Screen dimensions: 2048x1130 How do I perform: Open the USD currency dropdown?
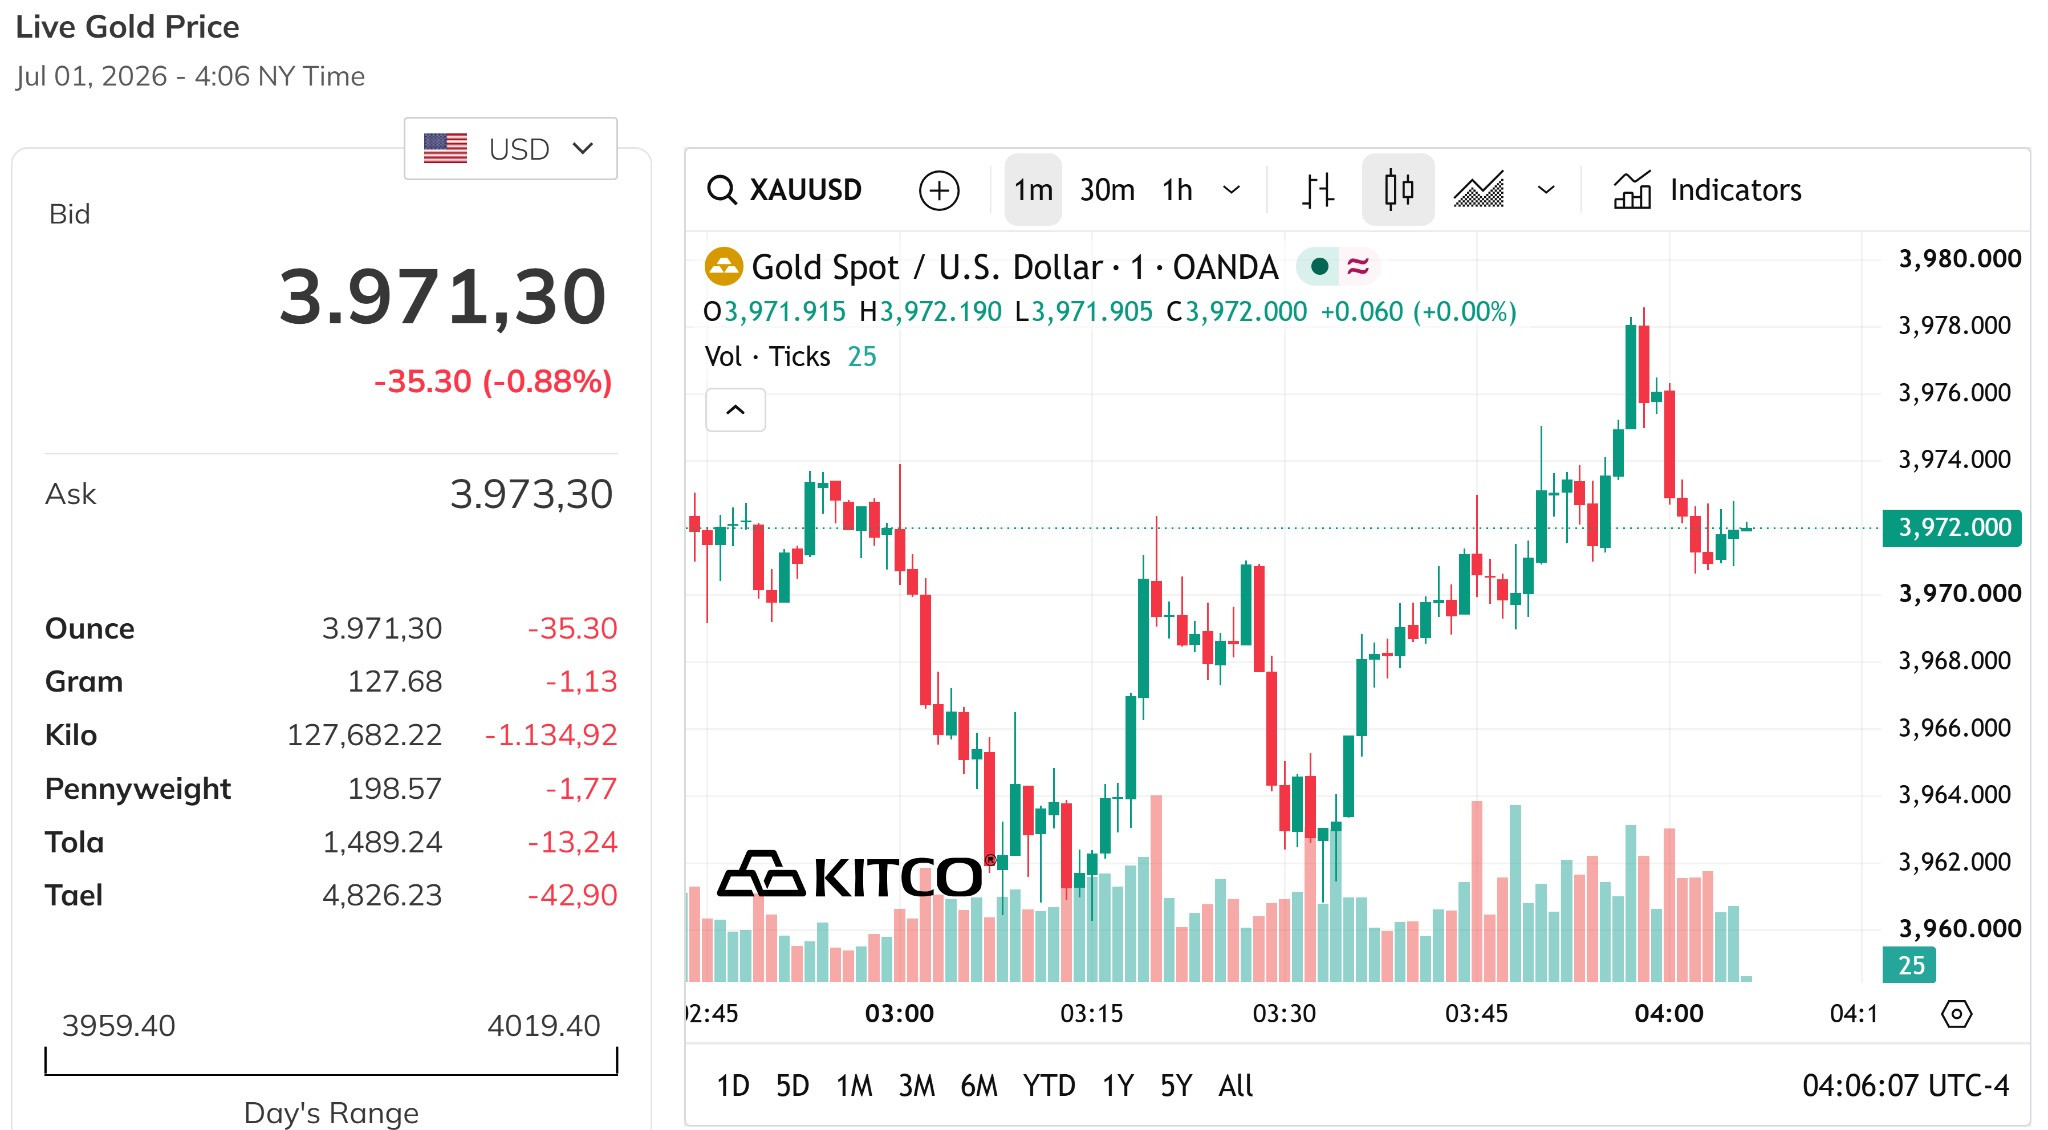[510, 149]
